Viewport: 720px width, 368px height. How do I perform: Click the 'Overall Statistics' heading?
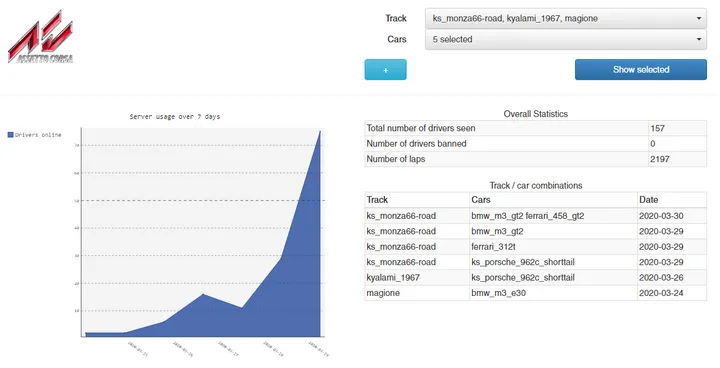(x=535, y=114)
